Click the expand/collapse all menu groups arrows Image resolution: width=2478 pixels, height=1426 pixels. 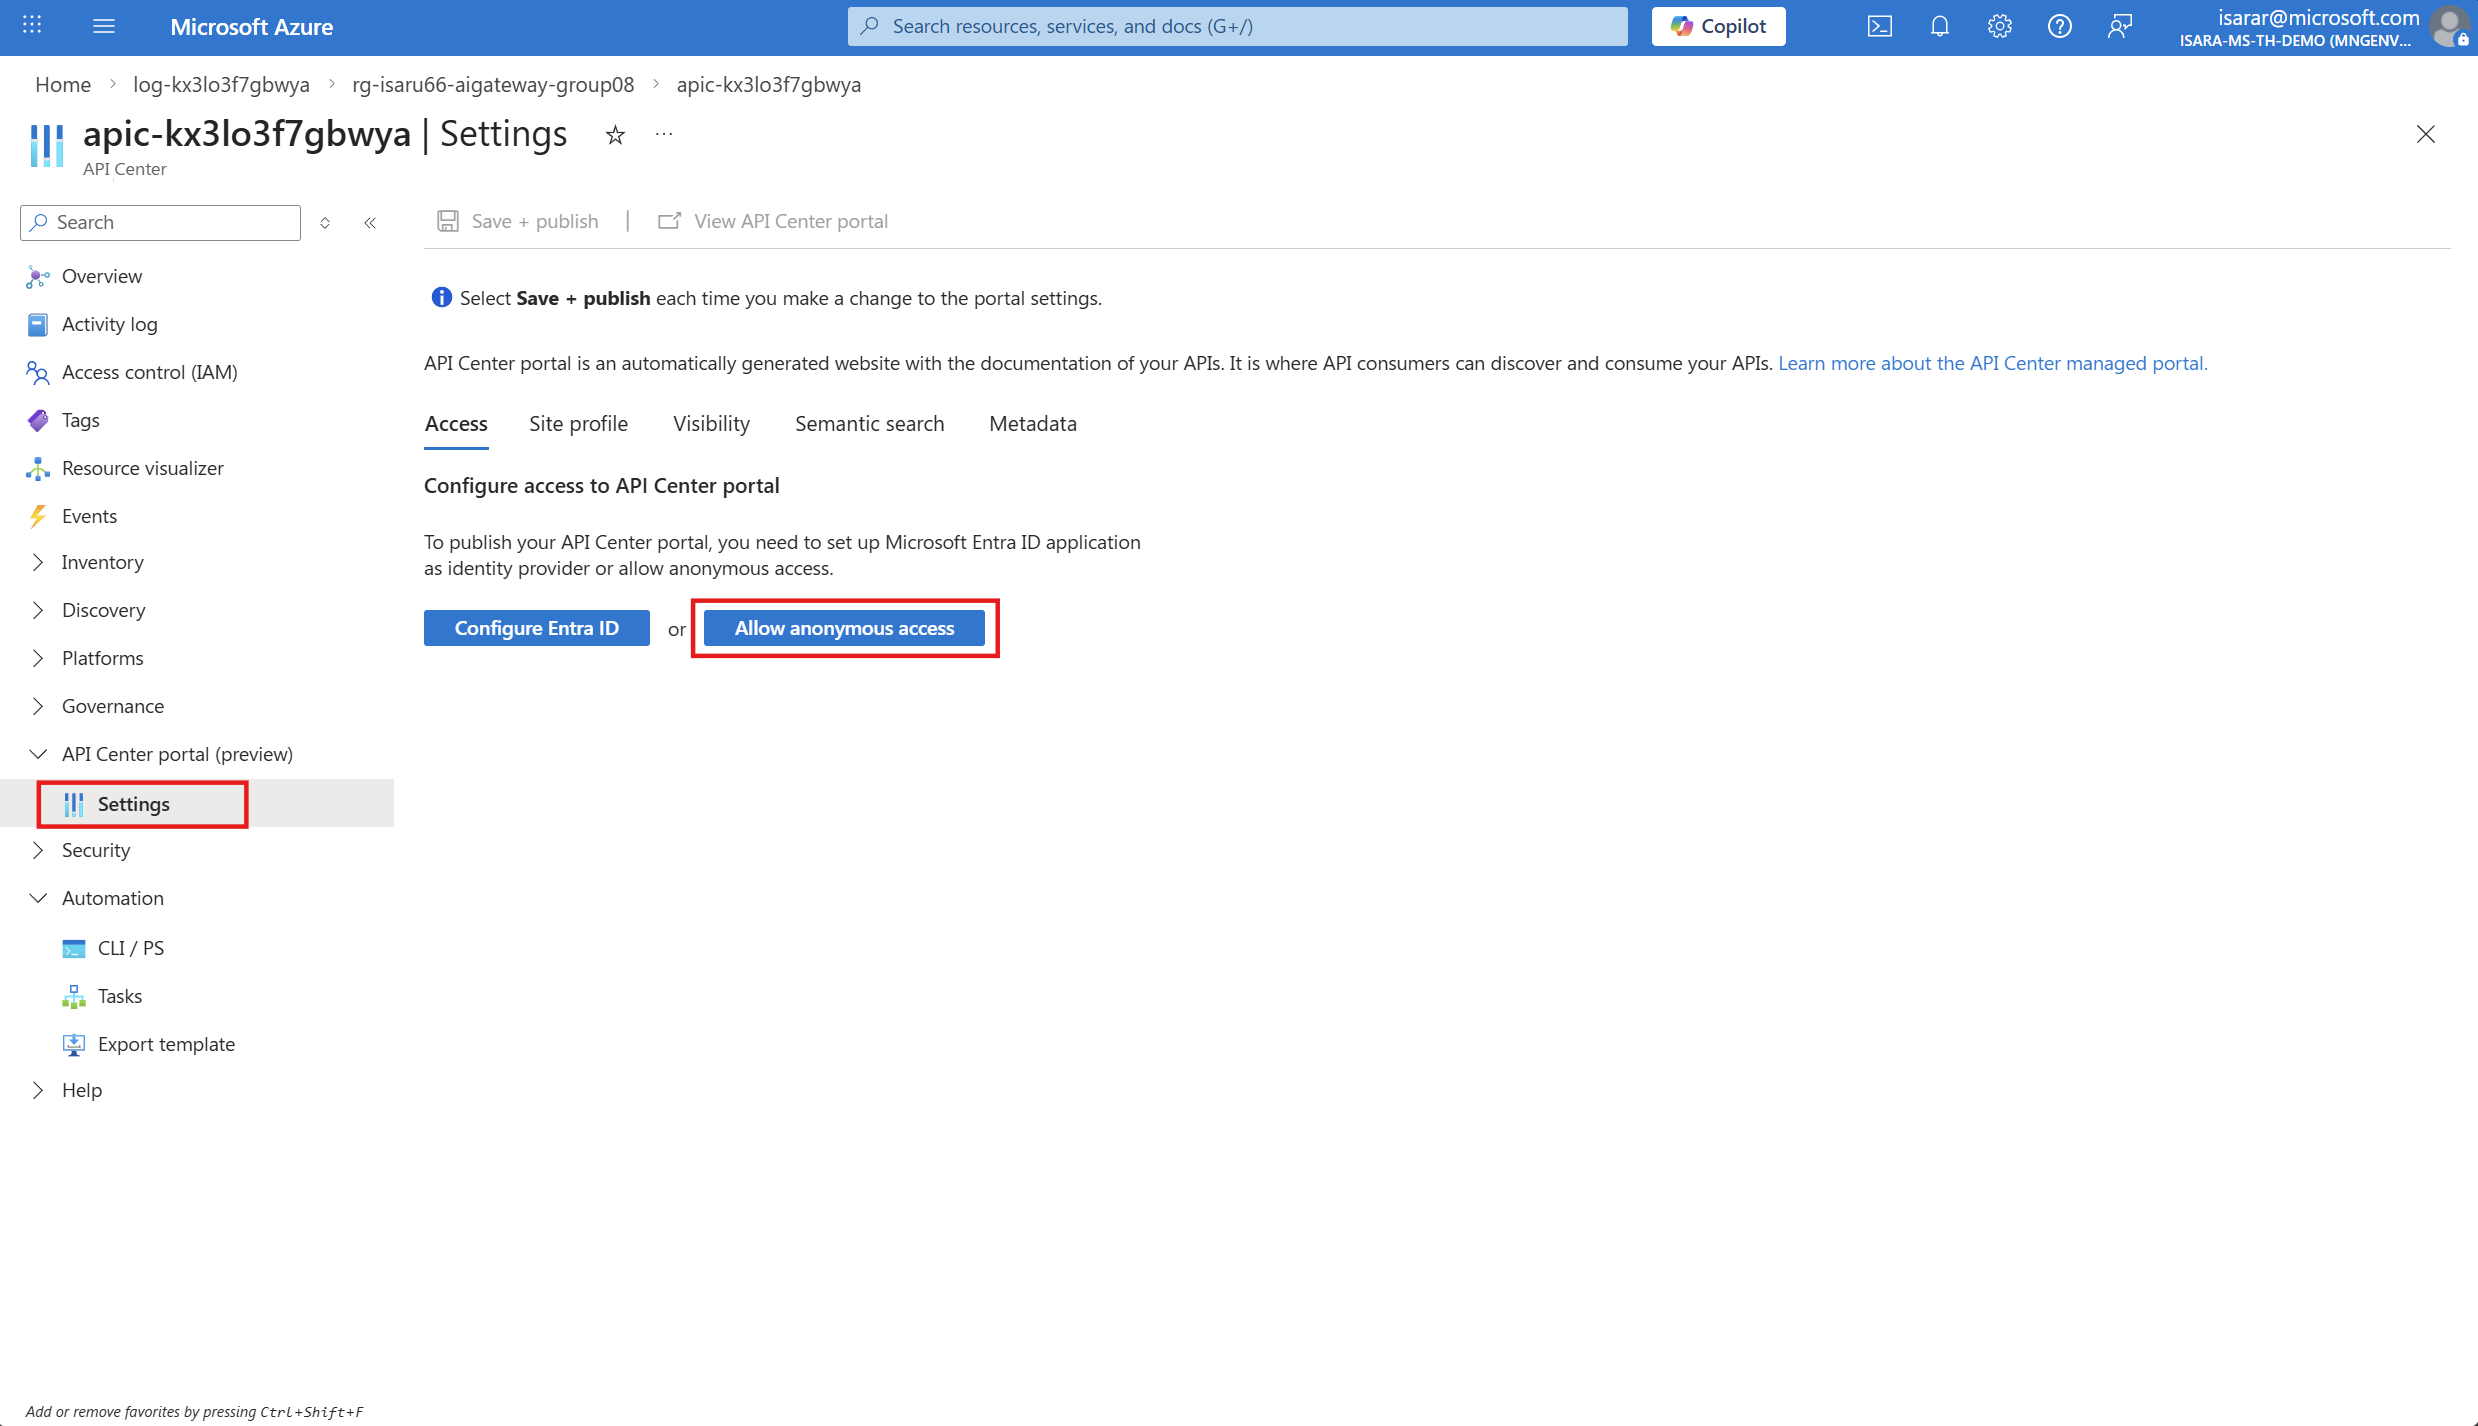coord(325,223)
